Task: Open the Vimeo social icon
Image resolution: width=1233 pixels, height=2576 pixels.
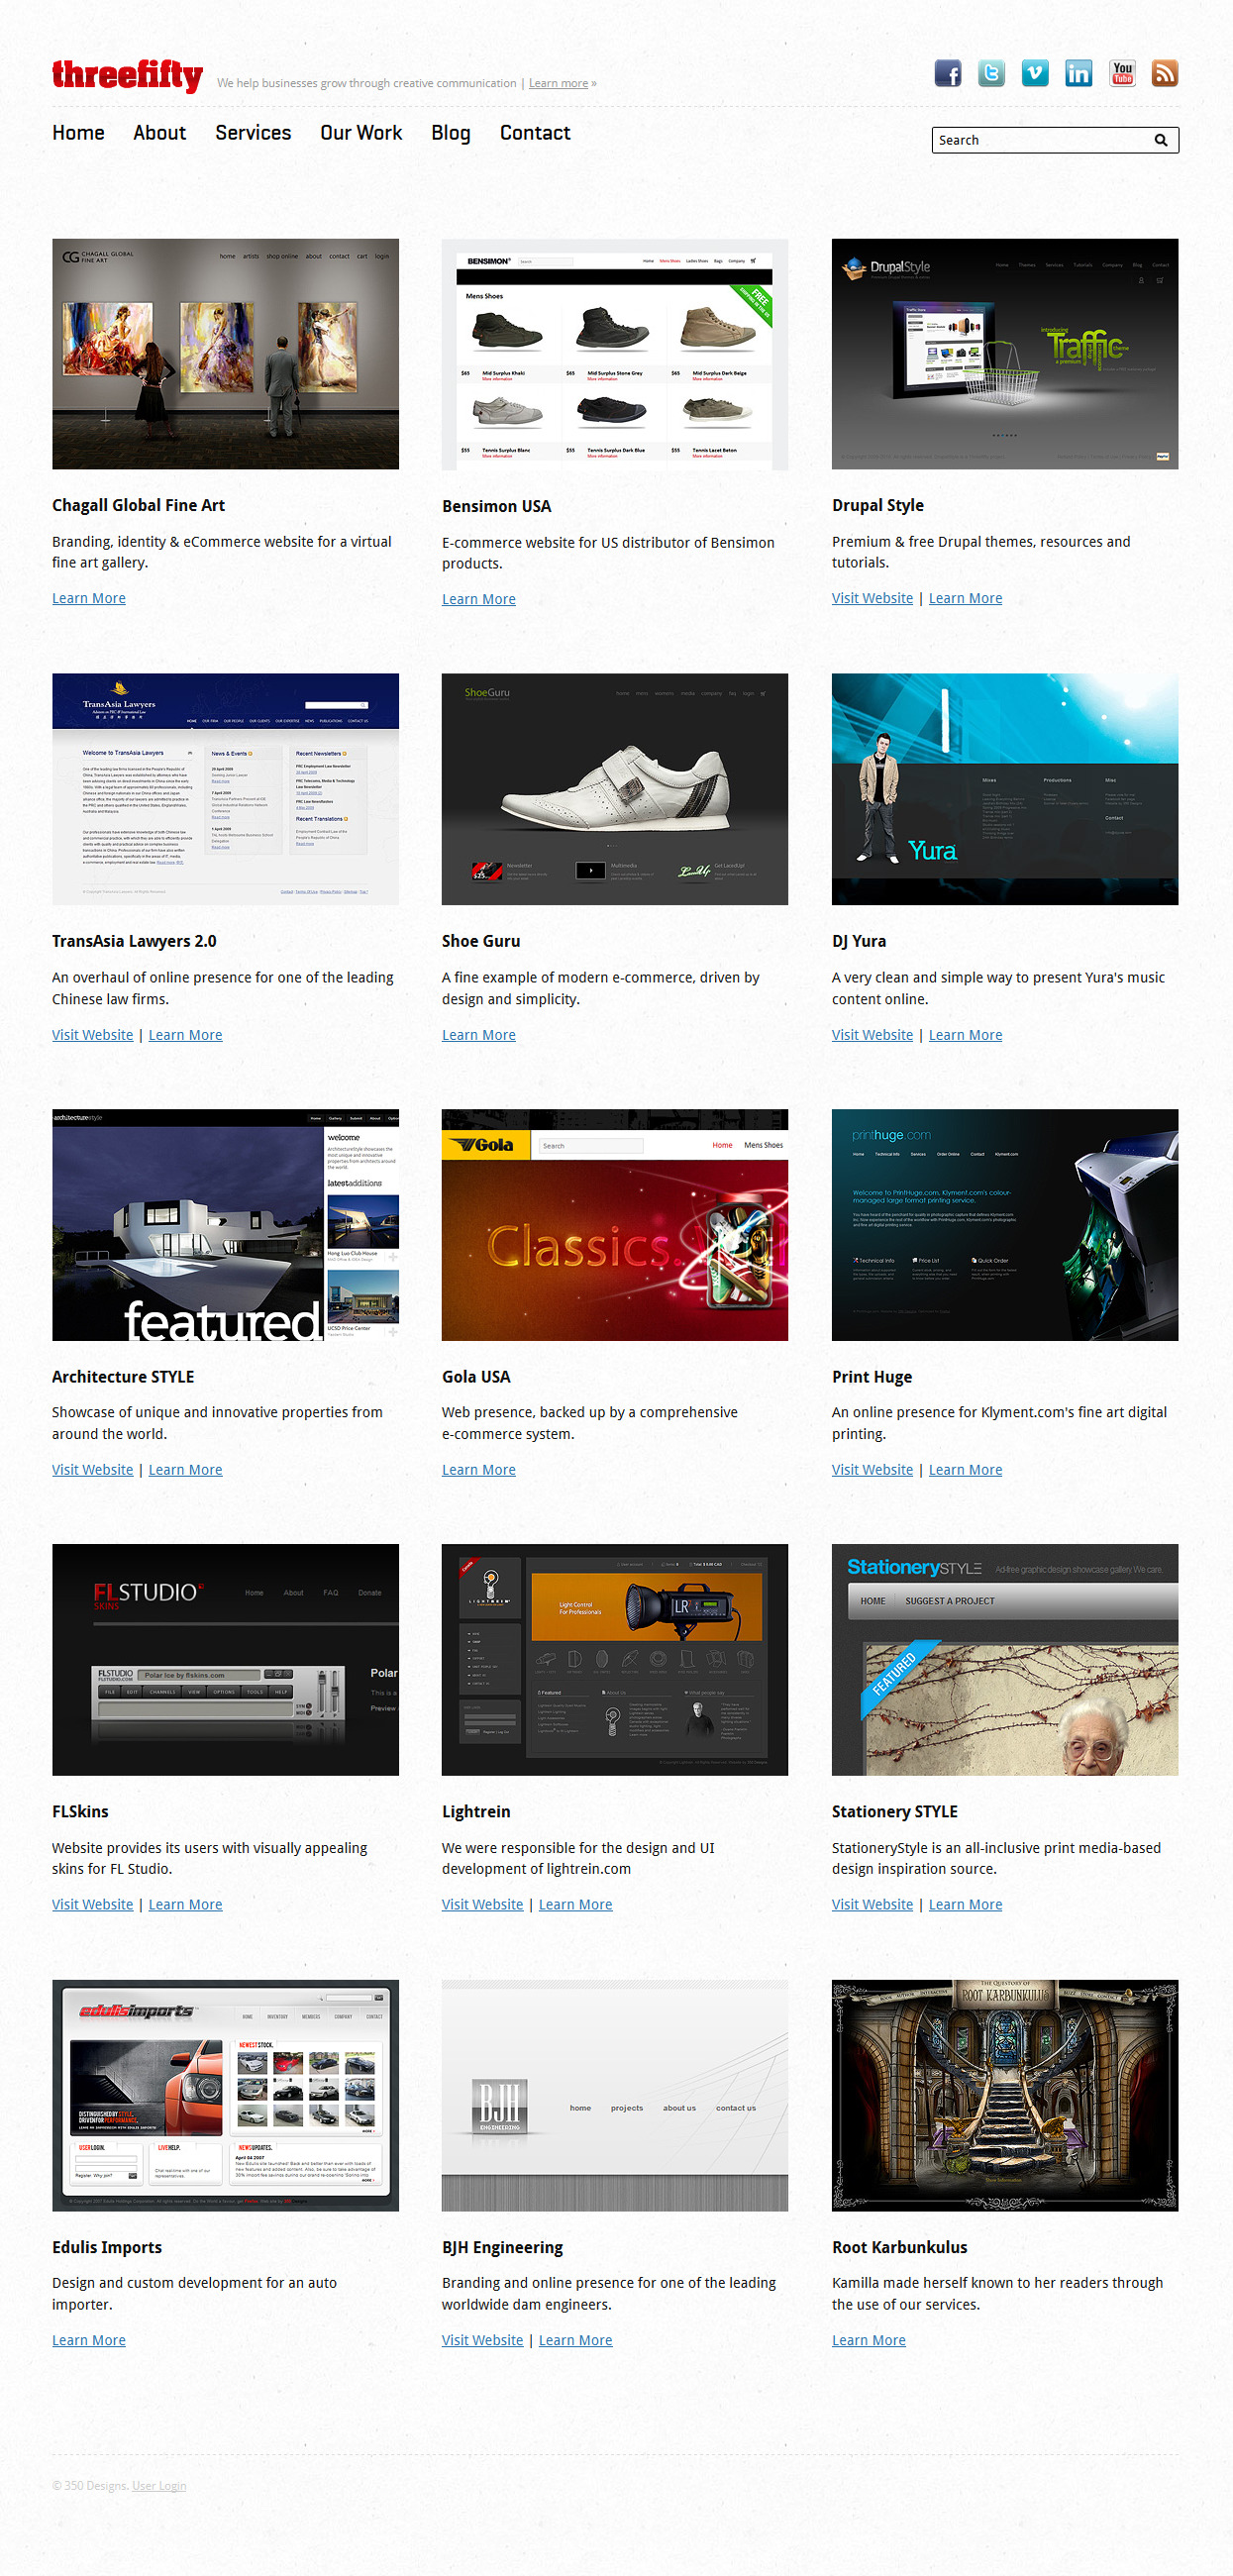Action: 1035,73
